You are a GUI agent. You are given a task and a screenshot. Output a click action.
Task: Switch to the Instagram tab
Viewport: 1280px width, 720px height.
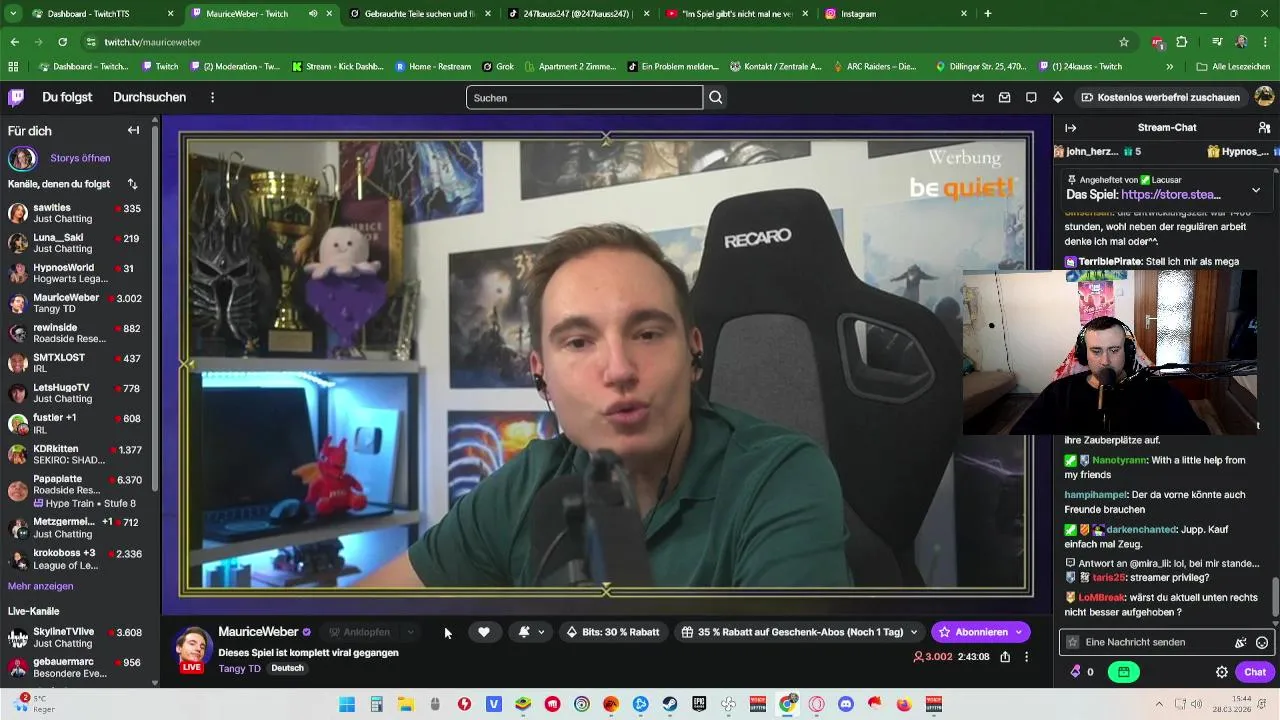point(895,14)
